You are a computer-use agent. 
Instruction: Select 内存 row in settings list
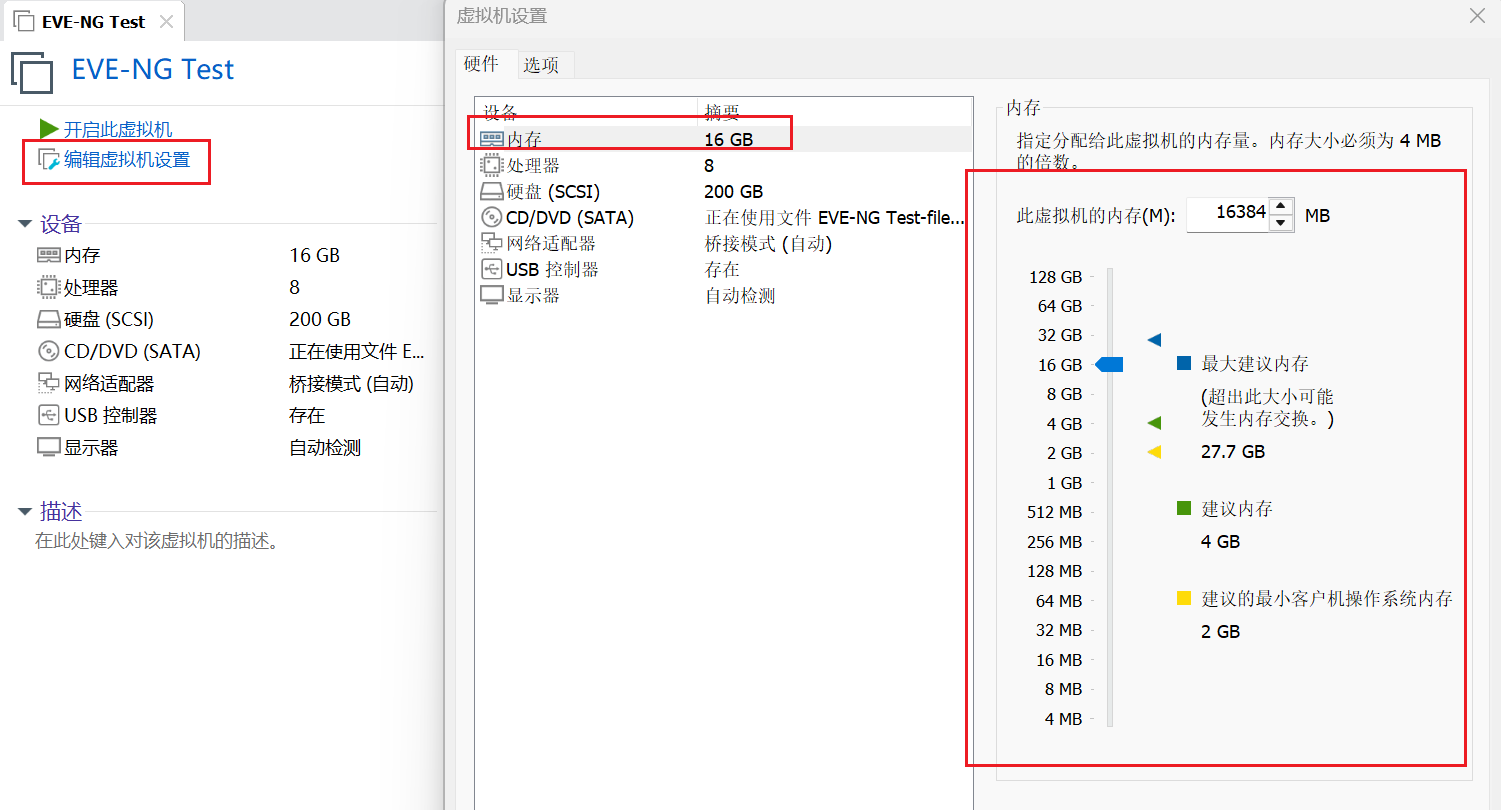pyautogui.click(x=723, y=139)
